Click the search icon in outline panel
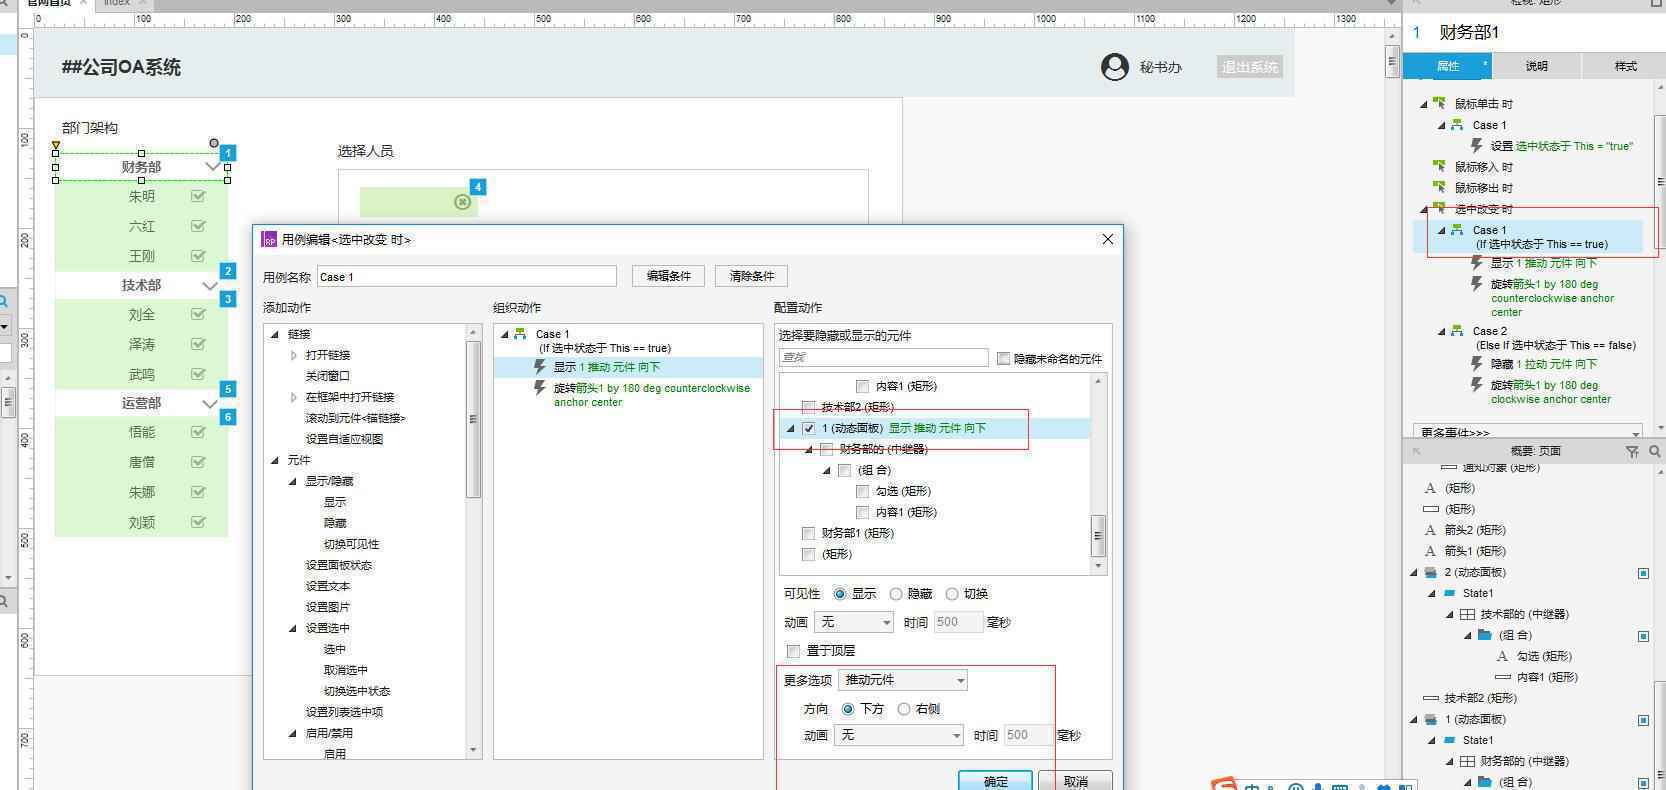The width and height of the screenshot is (1666, 790). point(1654,452)
